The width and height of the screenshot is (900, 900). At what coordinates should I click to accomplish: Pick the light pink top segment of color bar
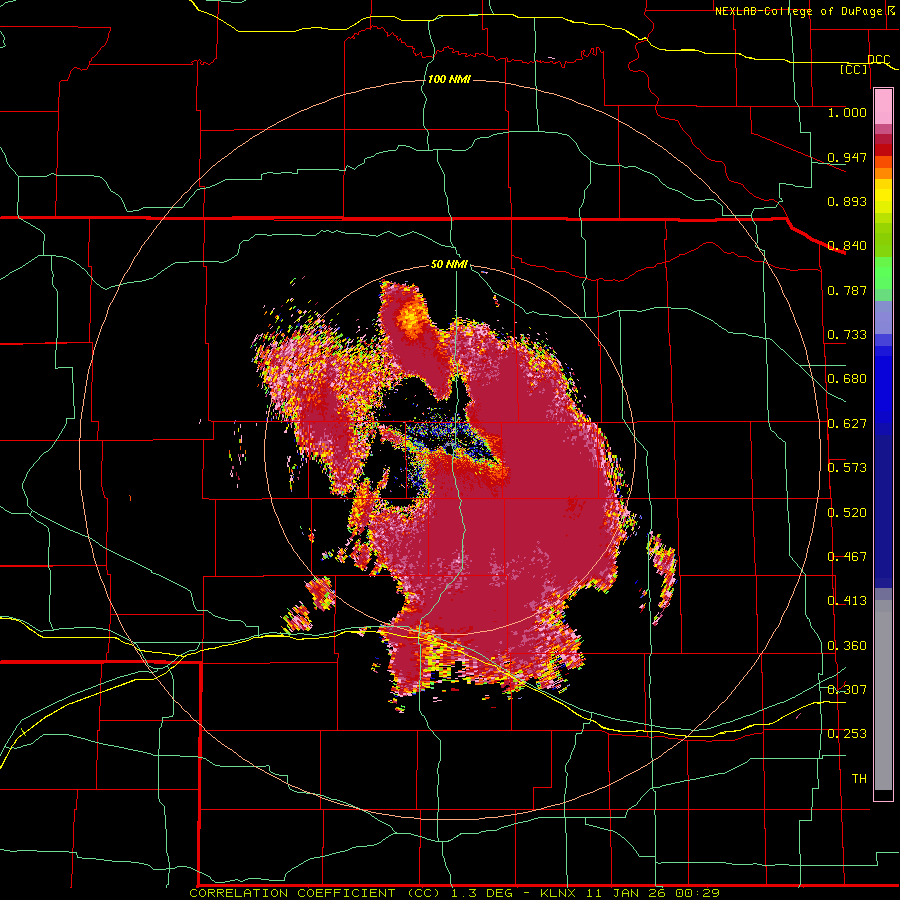(883, 107)
